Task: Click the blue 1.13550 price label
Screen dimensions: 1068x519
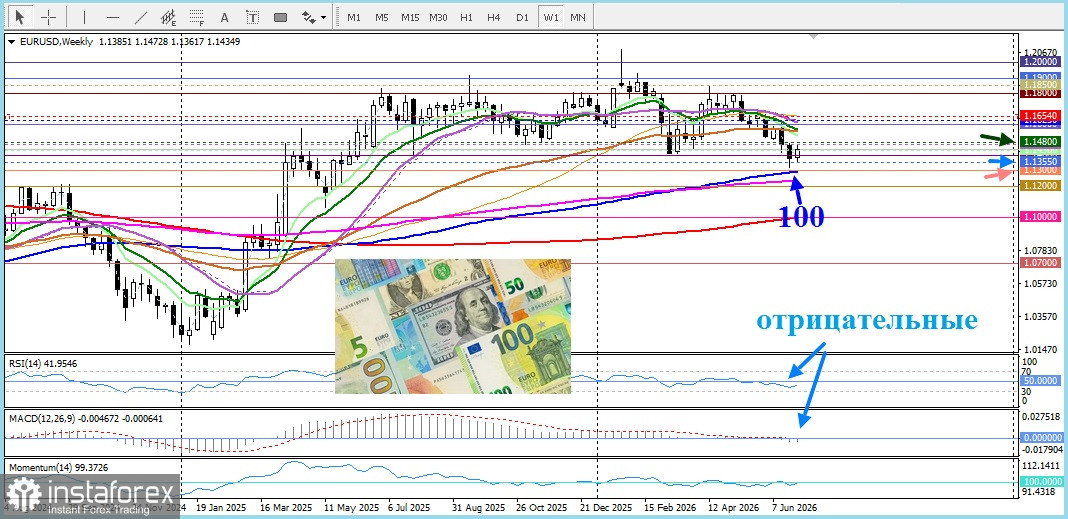Action: [x=1039, y=161]
